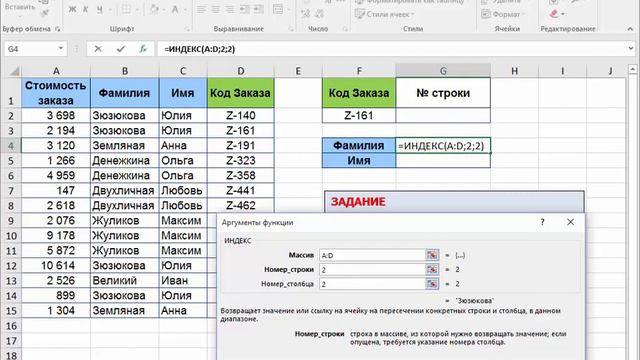Select the Иван name cell
The height and width of the screenshot is (360, 640).
pyautogui.click(x=183, y=281)
